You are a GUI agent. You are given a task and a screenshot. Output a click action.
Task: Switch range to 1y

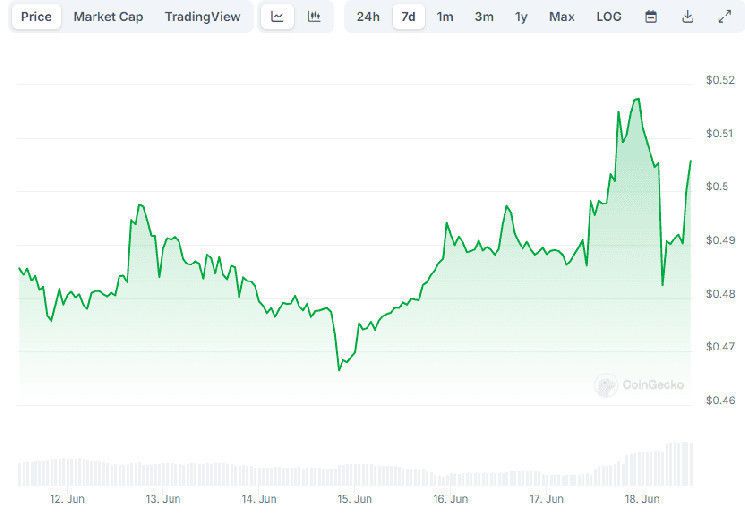click(x=521, y=17)
